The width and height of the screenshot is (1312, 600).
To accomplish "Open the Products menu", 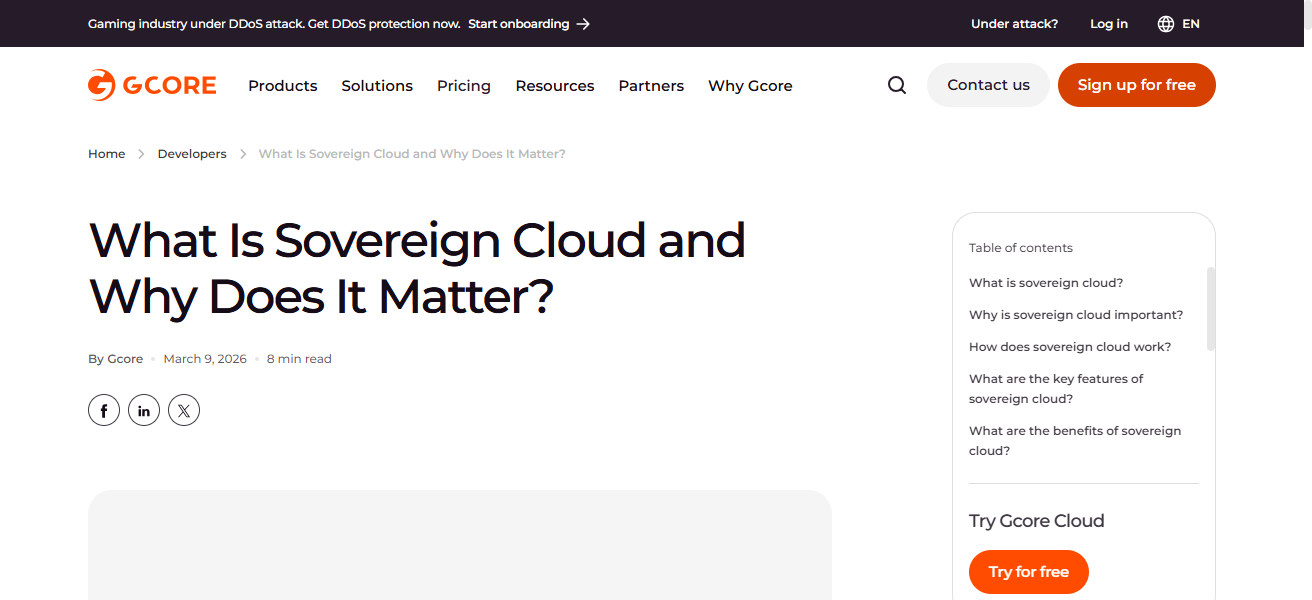I will point(282,86).
